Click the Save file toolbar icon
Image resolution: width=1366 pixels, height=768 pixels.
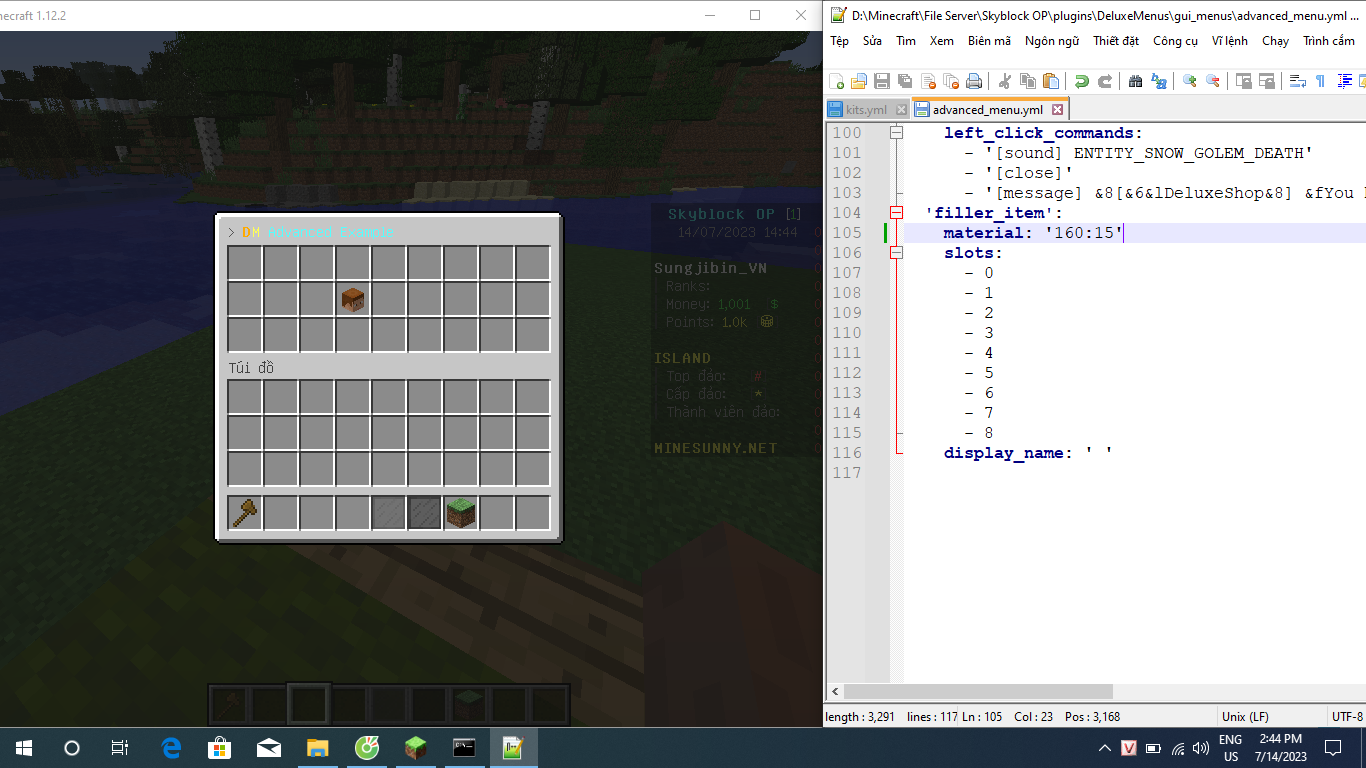point(882,81)
